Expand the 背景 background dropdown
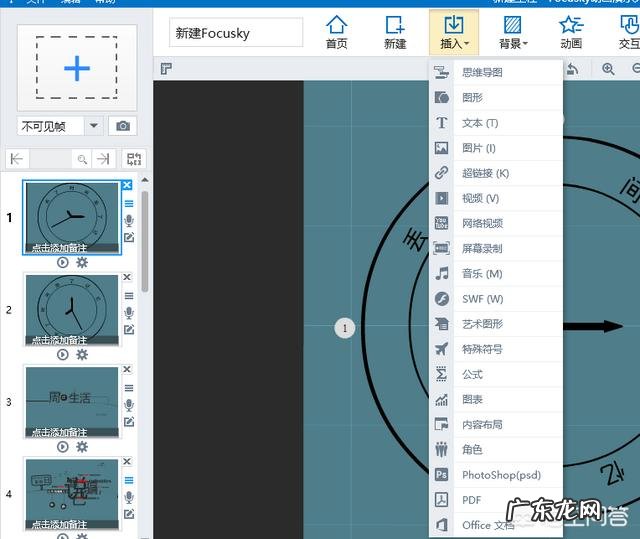This screenshot has height=539, width=640. point(513,31)
